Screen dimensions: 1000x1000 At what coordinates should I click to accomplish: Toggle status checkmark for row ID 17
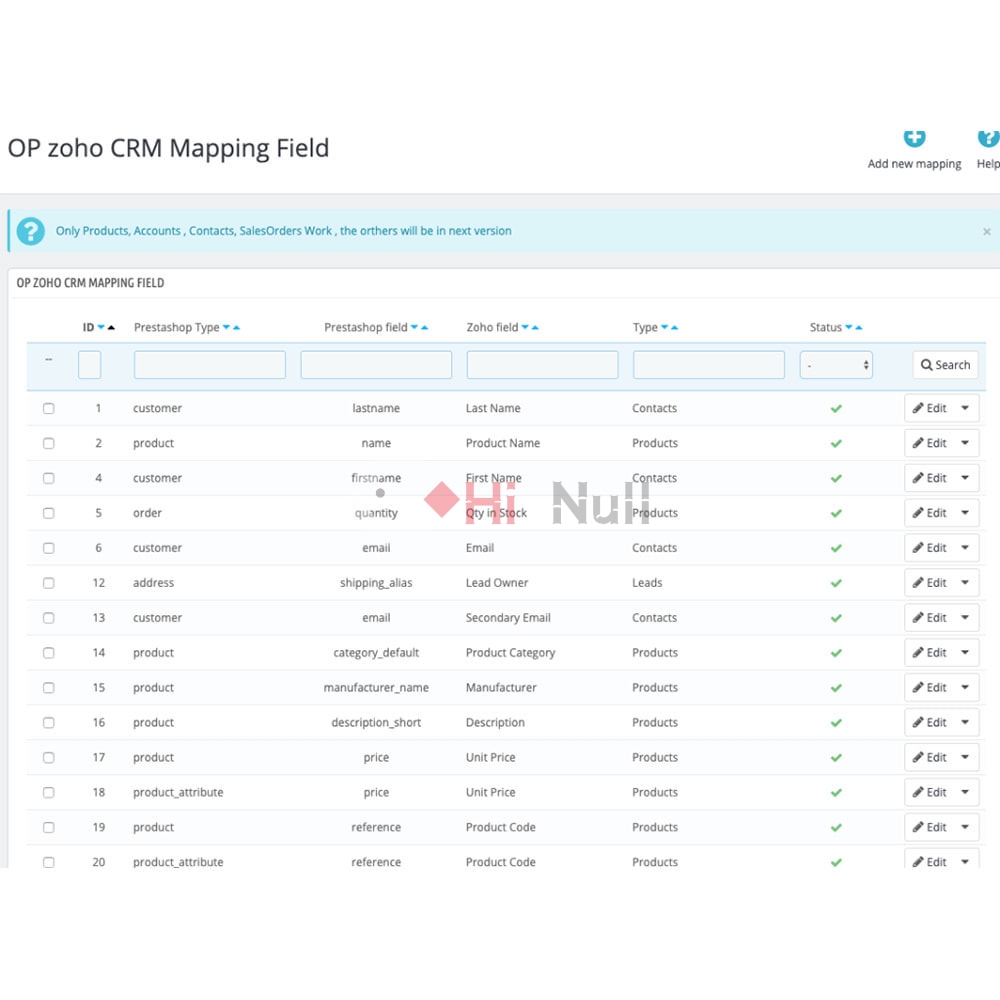pos(836,758)
